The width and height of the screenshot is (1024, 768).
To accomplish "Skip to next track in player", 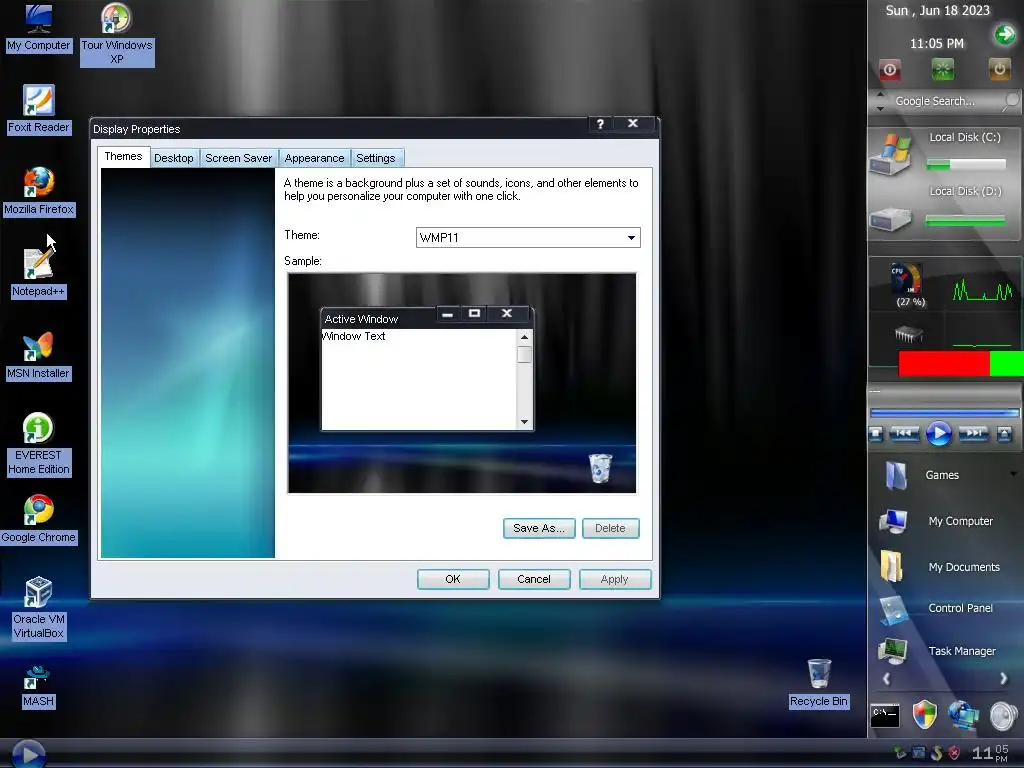I will [973, 433].
